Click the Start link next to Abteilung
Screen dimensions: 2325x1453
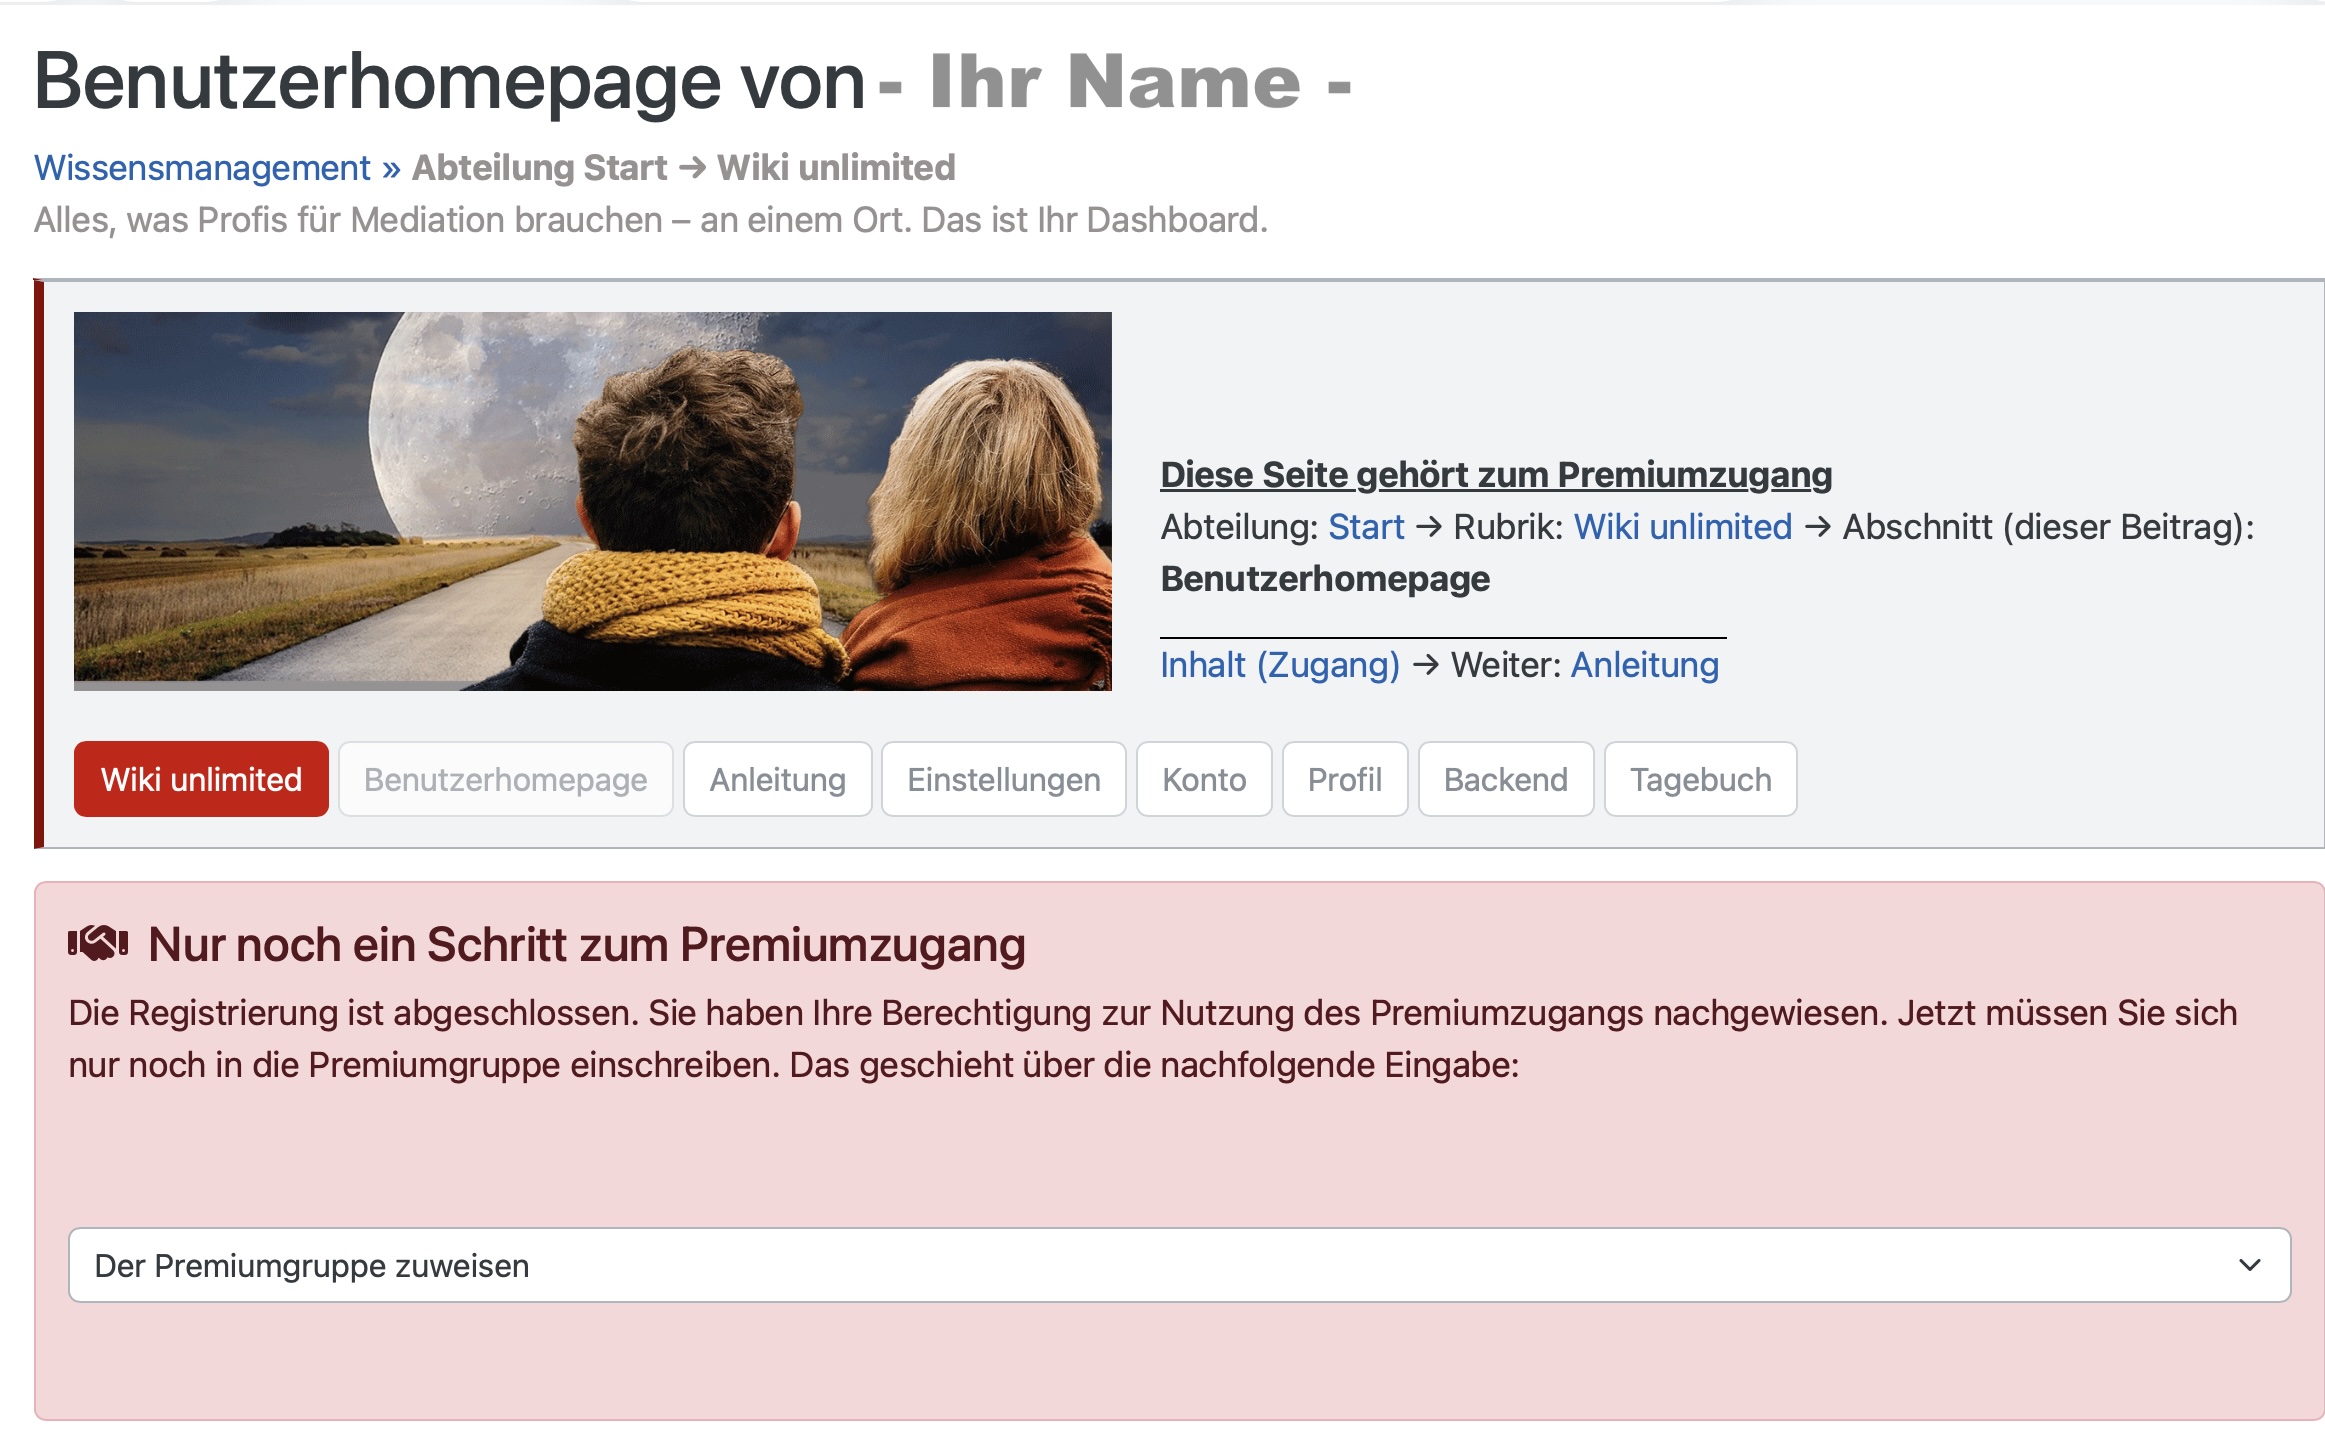click(1366, 527)
